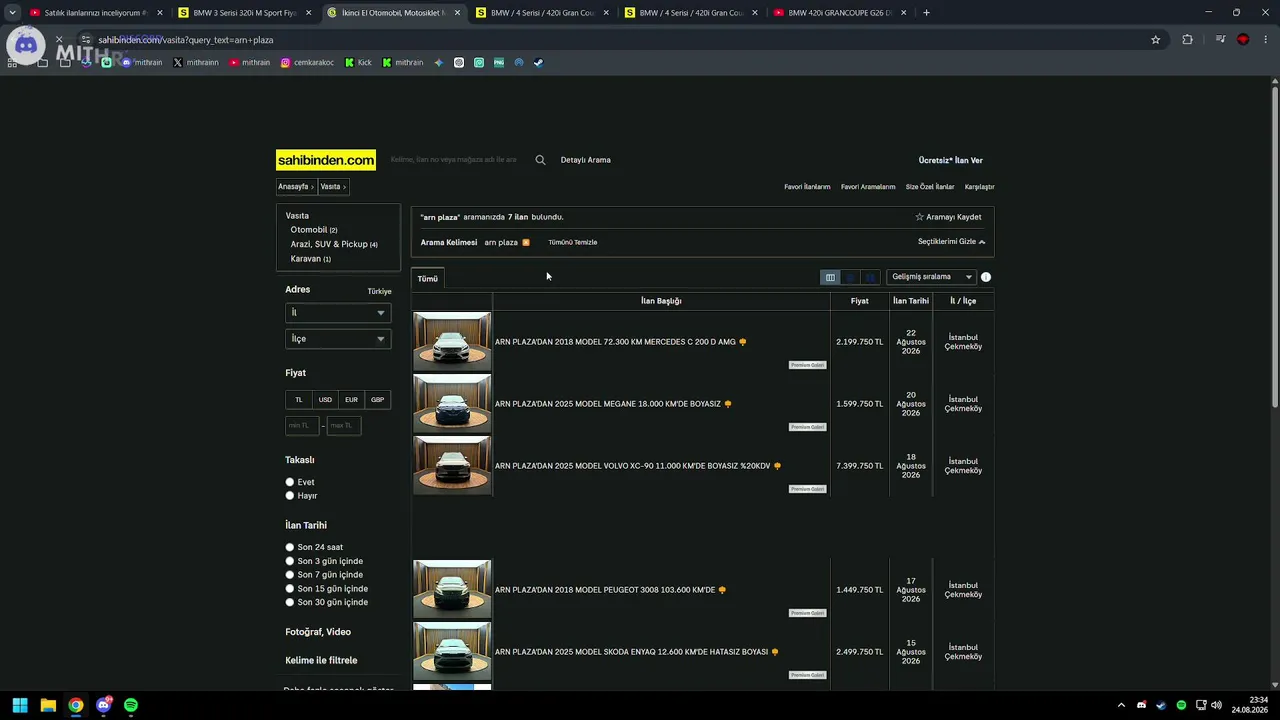Click the min TL price field
Viewport: 1280px width, 720px height.
tap(302, 426)
